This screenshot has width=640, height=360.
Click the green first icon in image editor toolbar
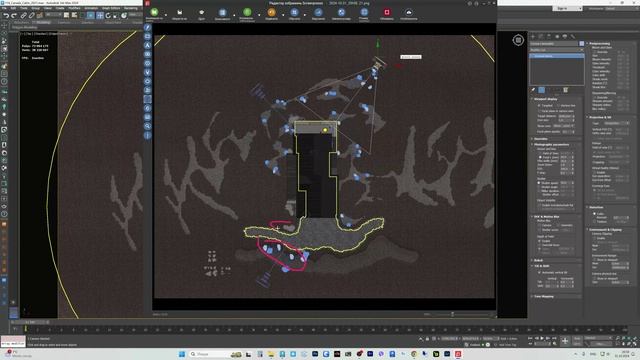pyautogui.click(x=154, y=13)
